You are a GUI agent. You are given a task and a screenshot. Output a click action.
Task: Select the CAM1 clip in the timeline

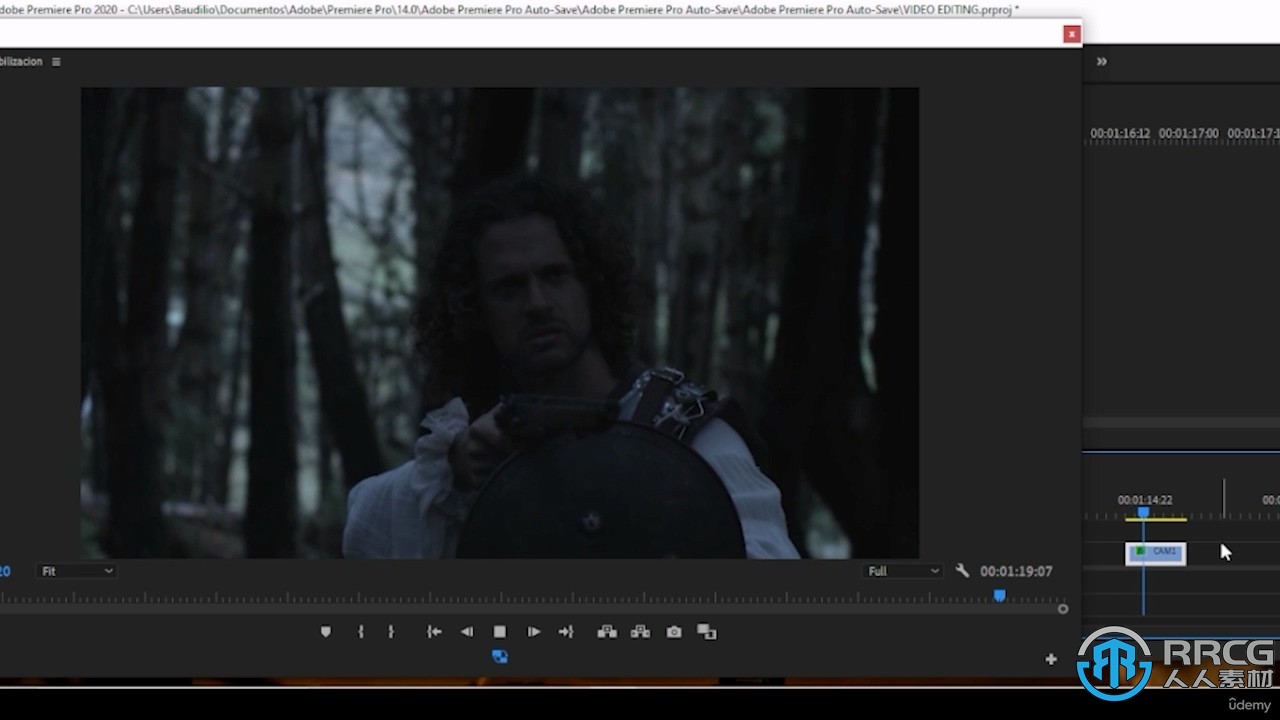pos(1156,553)
